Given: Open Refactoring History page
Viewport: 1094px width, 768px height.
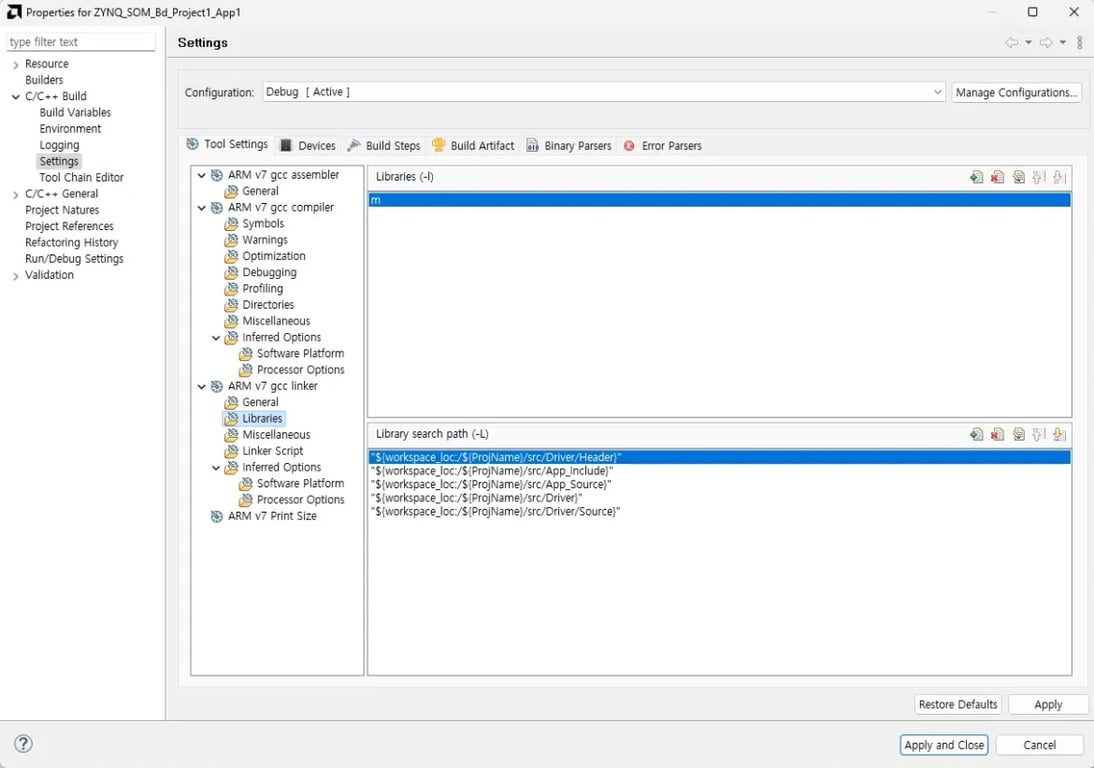Looking at the screenshot, I should [71, 243].
